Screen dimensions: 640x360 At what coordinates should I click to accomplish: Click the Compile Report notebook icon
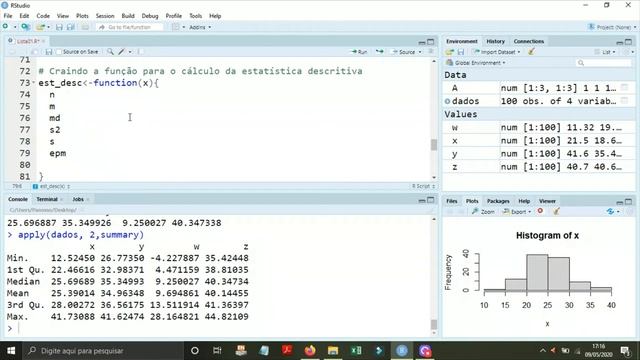point(140,52)
